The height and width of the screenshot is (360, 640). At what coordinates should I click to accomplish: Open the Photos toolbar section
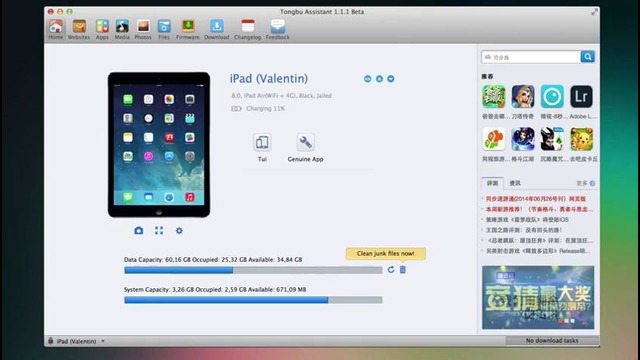(x=143, y=29)
